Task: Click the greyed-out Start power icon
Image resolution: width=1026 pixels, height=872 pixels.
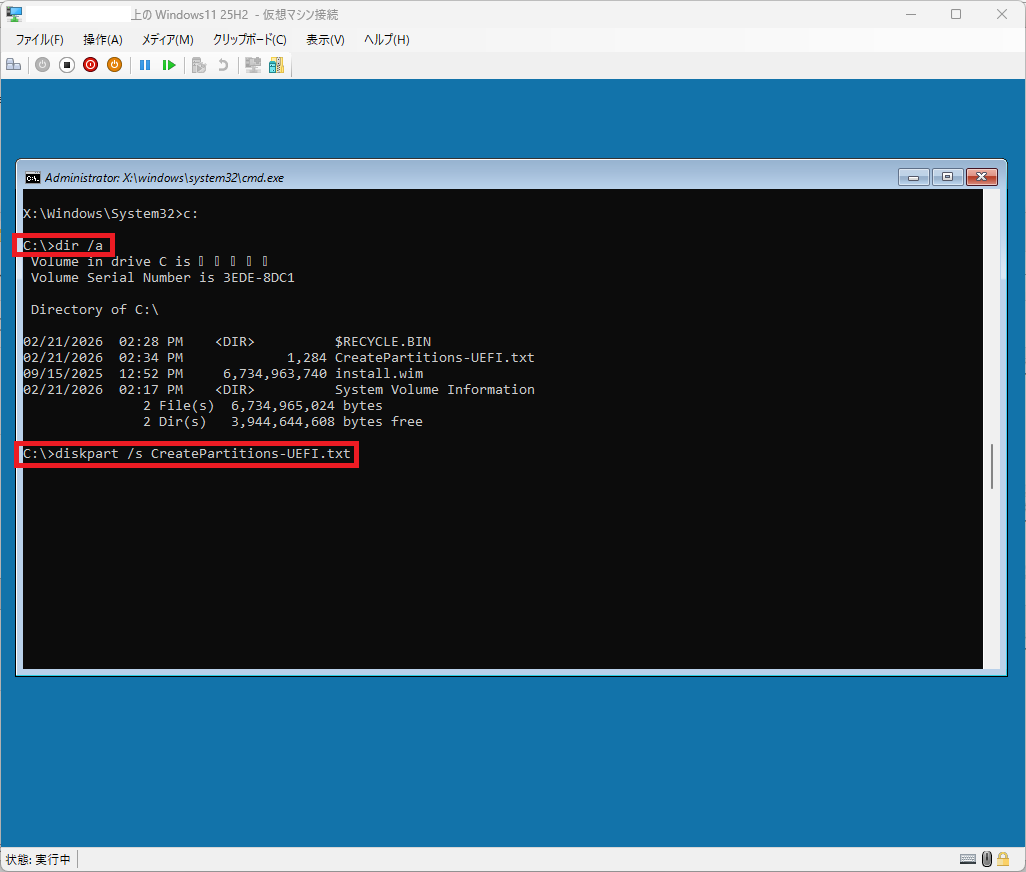Action: point(43,65)
